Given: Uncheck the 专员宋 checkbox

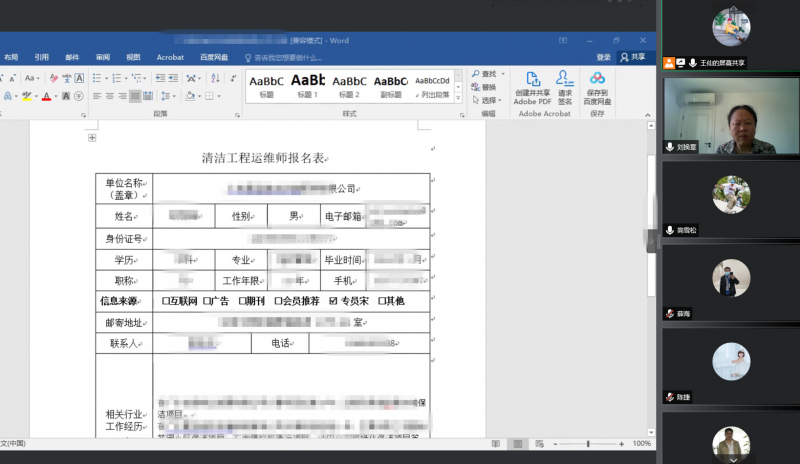Looking at the screenshot, I should coord(333,301).
